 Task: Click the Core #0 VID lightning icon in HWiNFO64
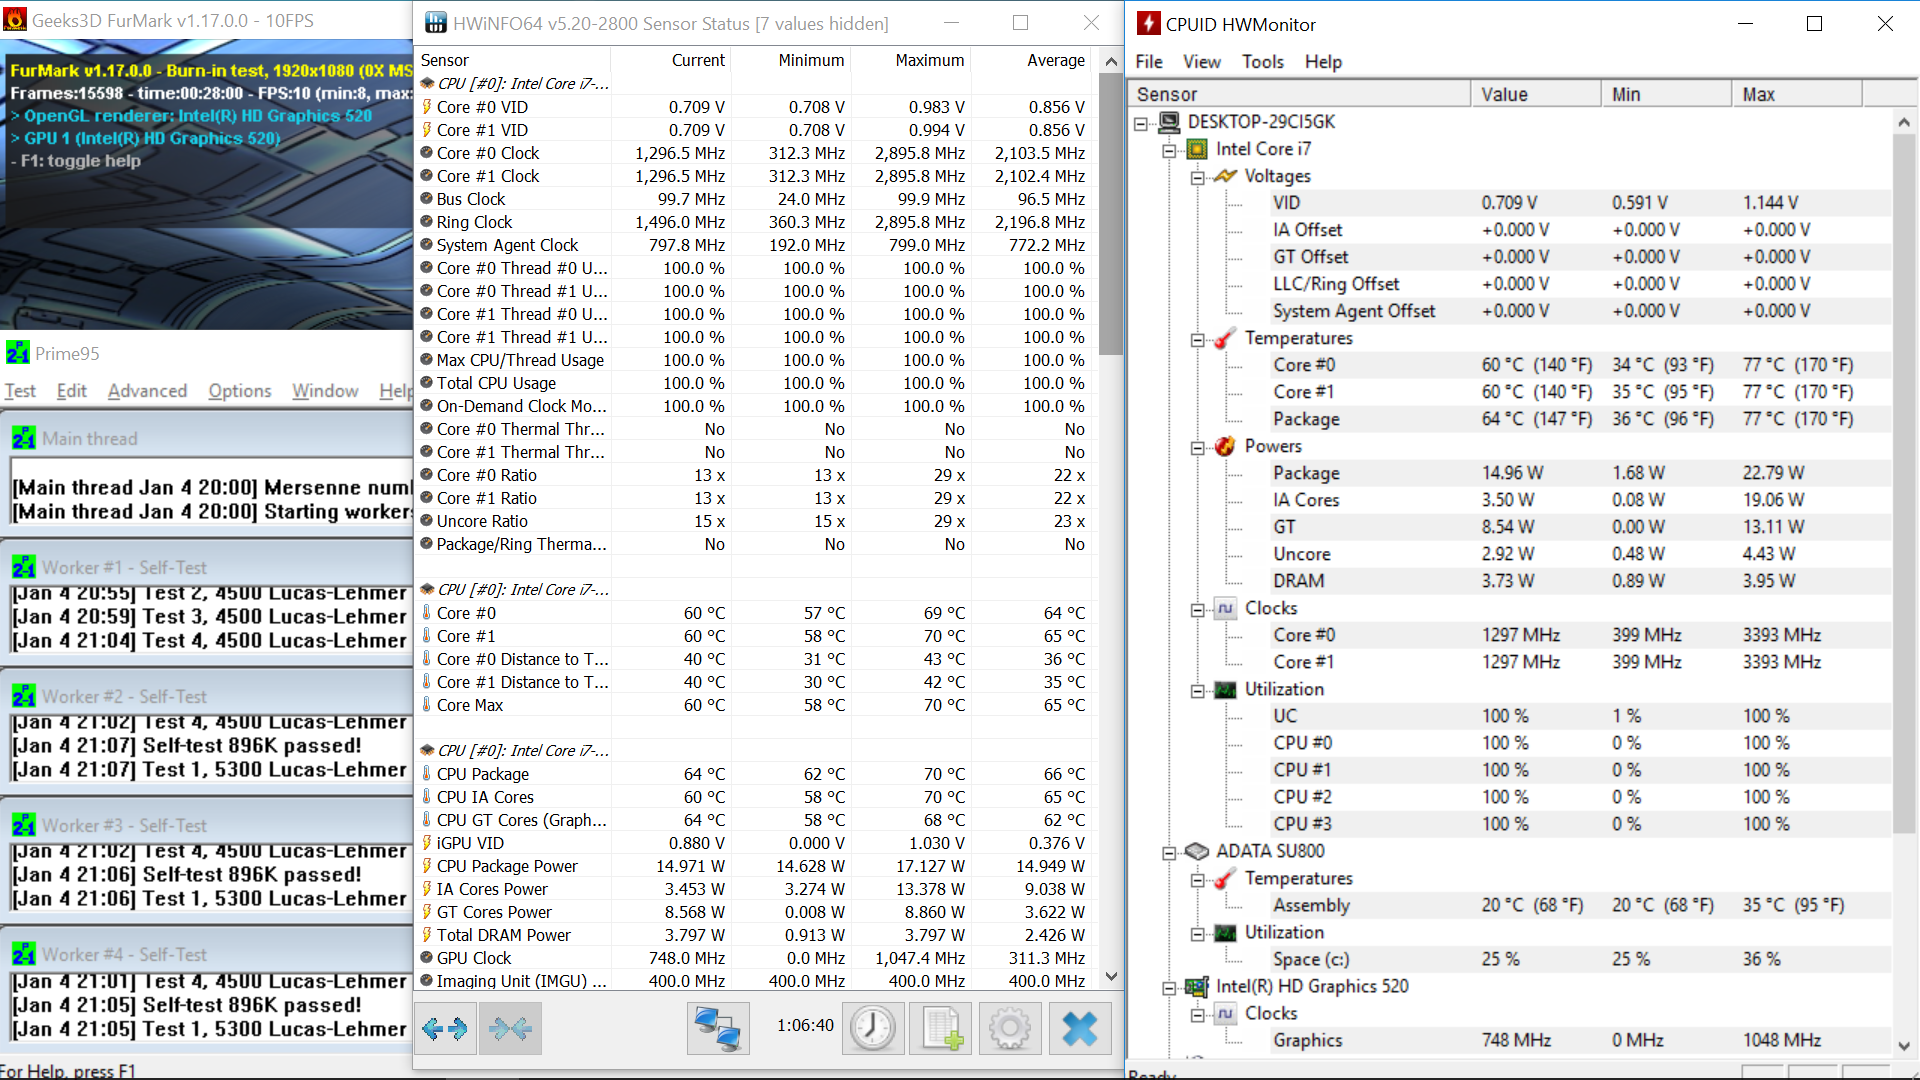point(427,107)
